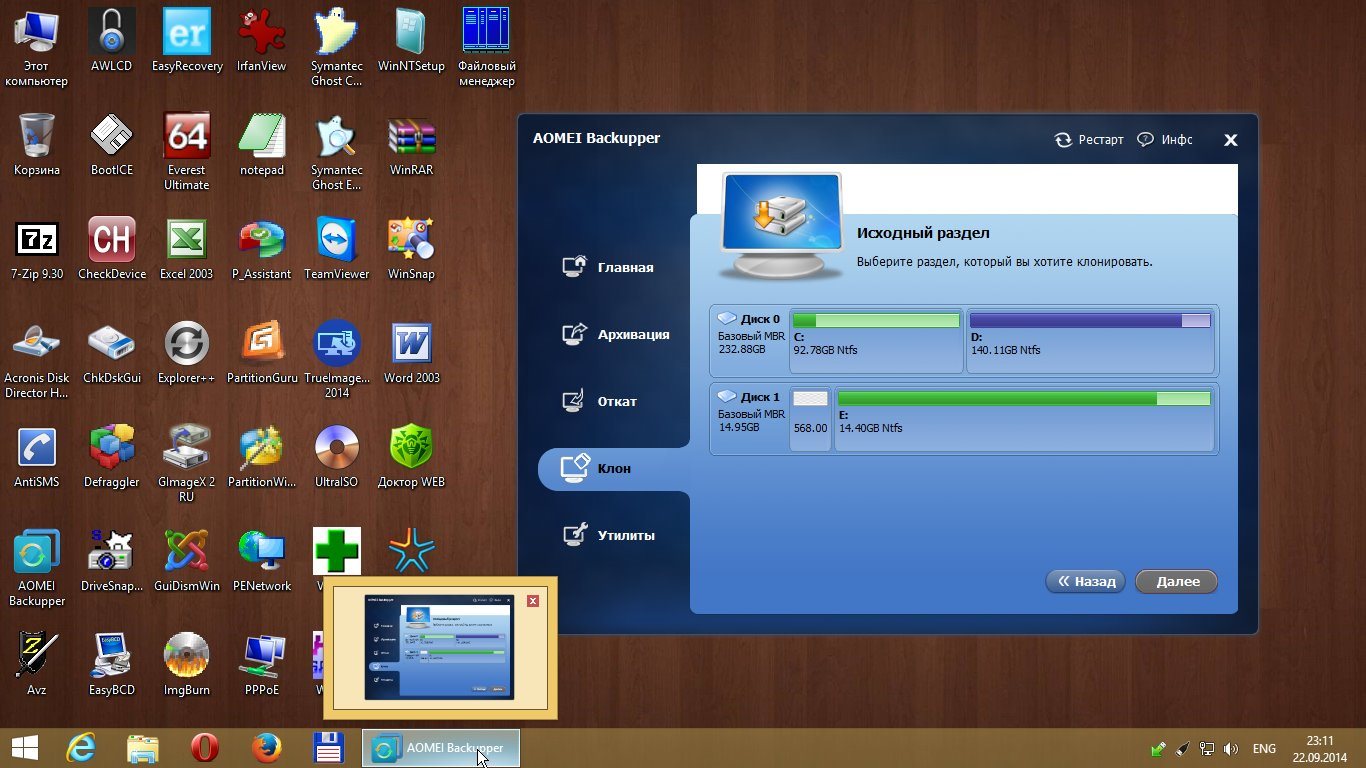The image size is (1366, 768).
Task: Launch CheckDevice from the desktop
Action: 111,249
